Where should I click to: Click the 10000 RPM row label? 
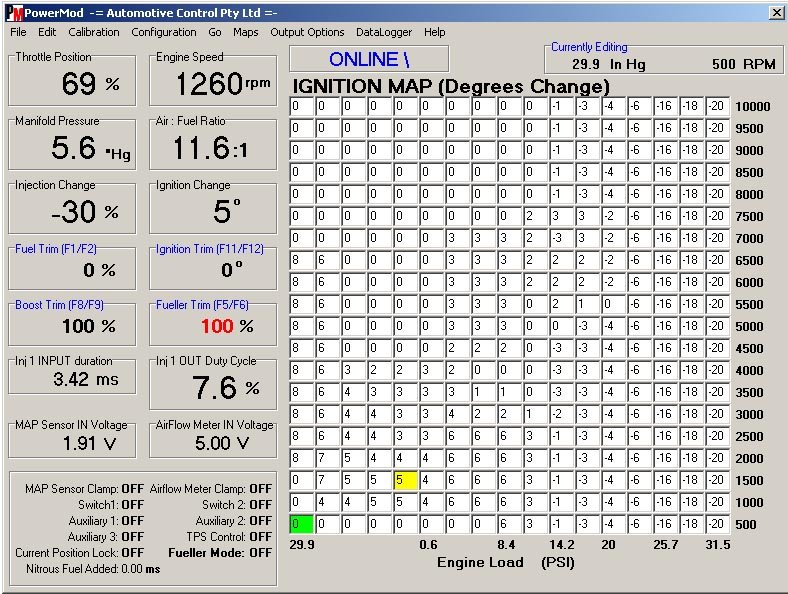coord(753,107)
